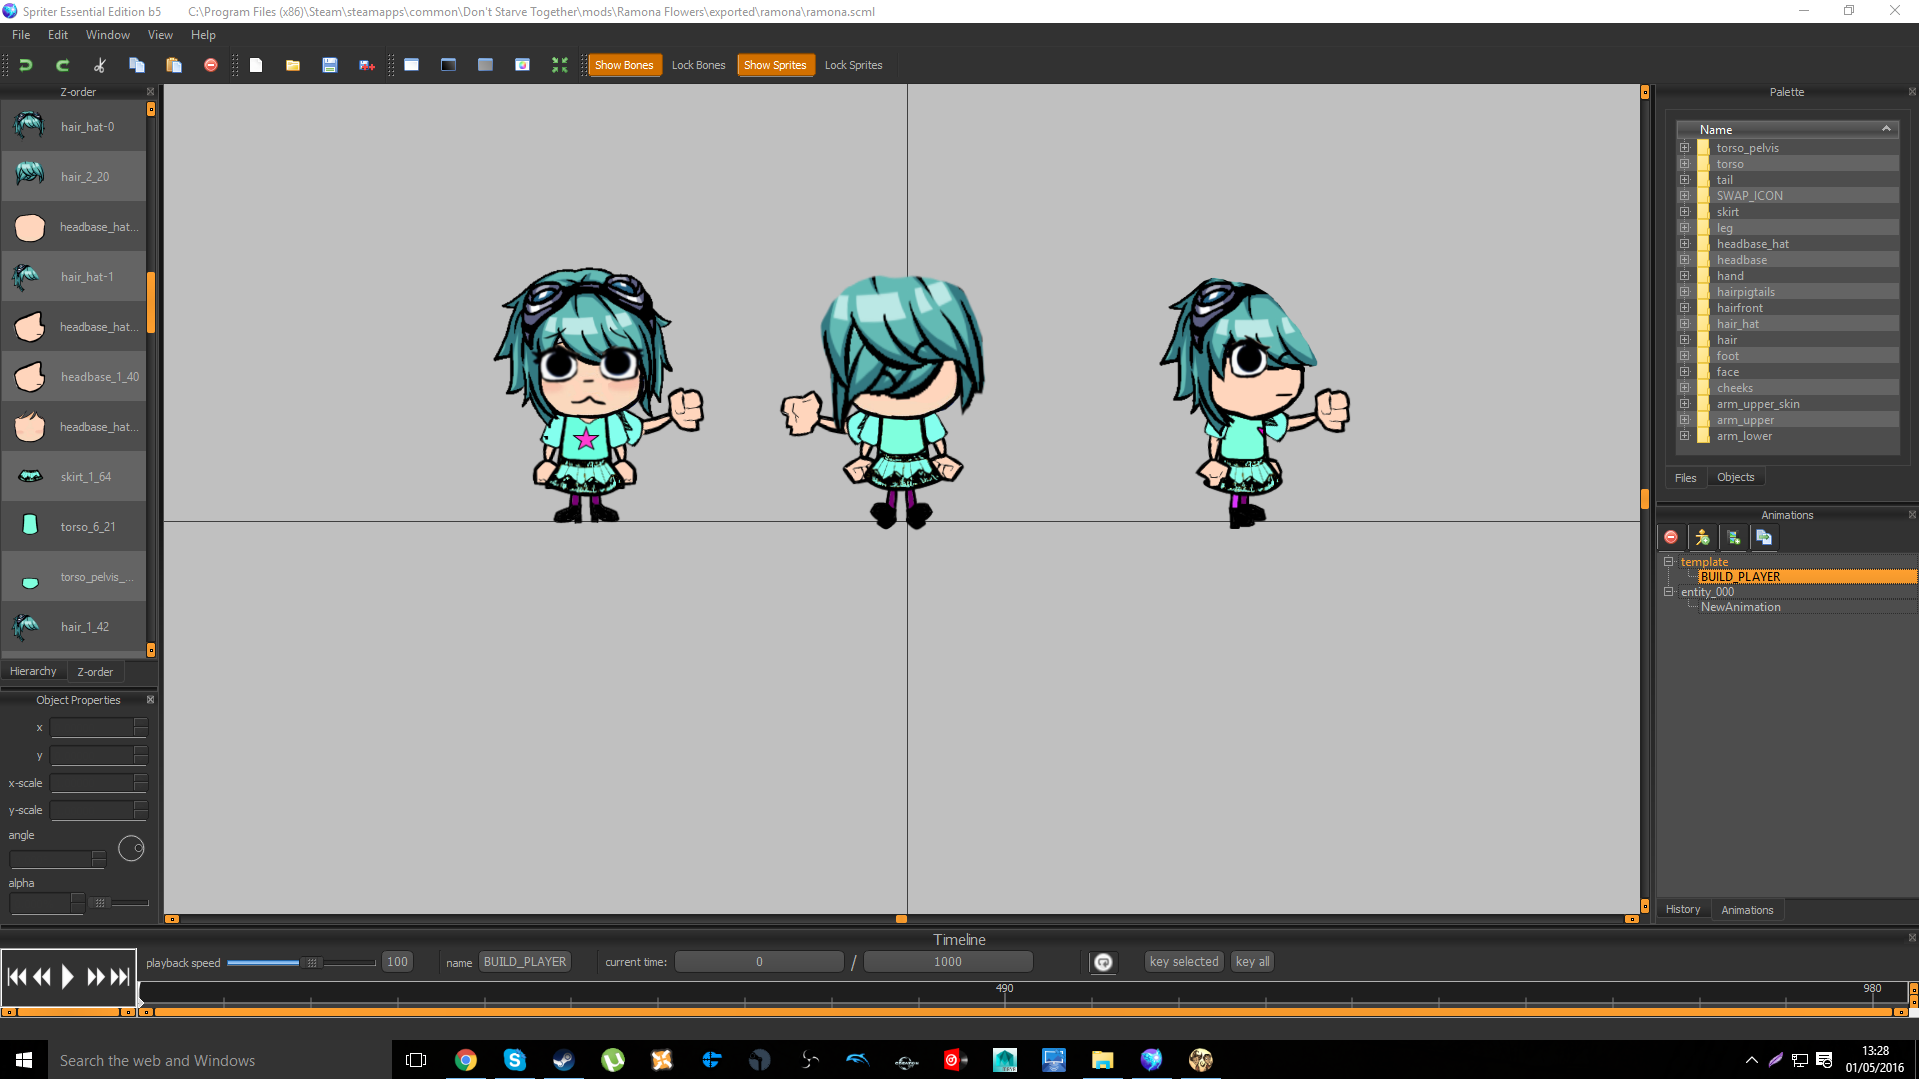The image size is (1919, 1079).
Task: Click the add animation filmstrip icon
Action: (1733, 538)
